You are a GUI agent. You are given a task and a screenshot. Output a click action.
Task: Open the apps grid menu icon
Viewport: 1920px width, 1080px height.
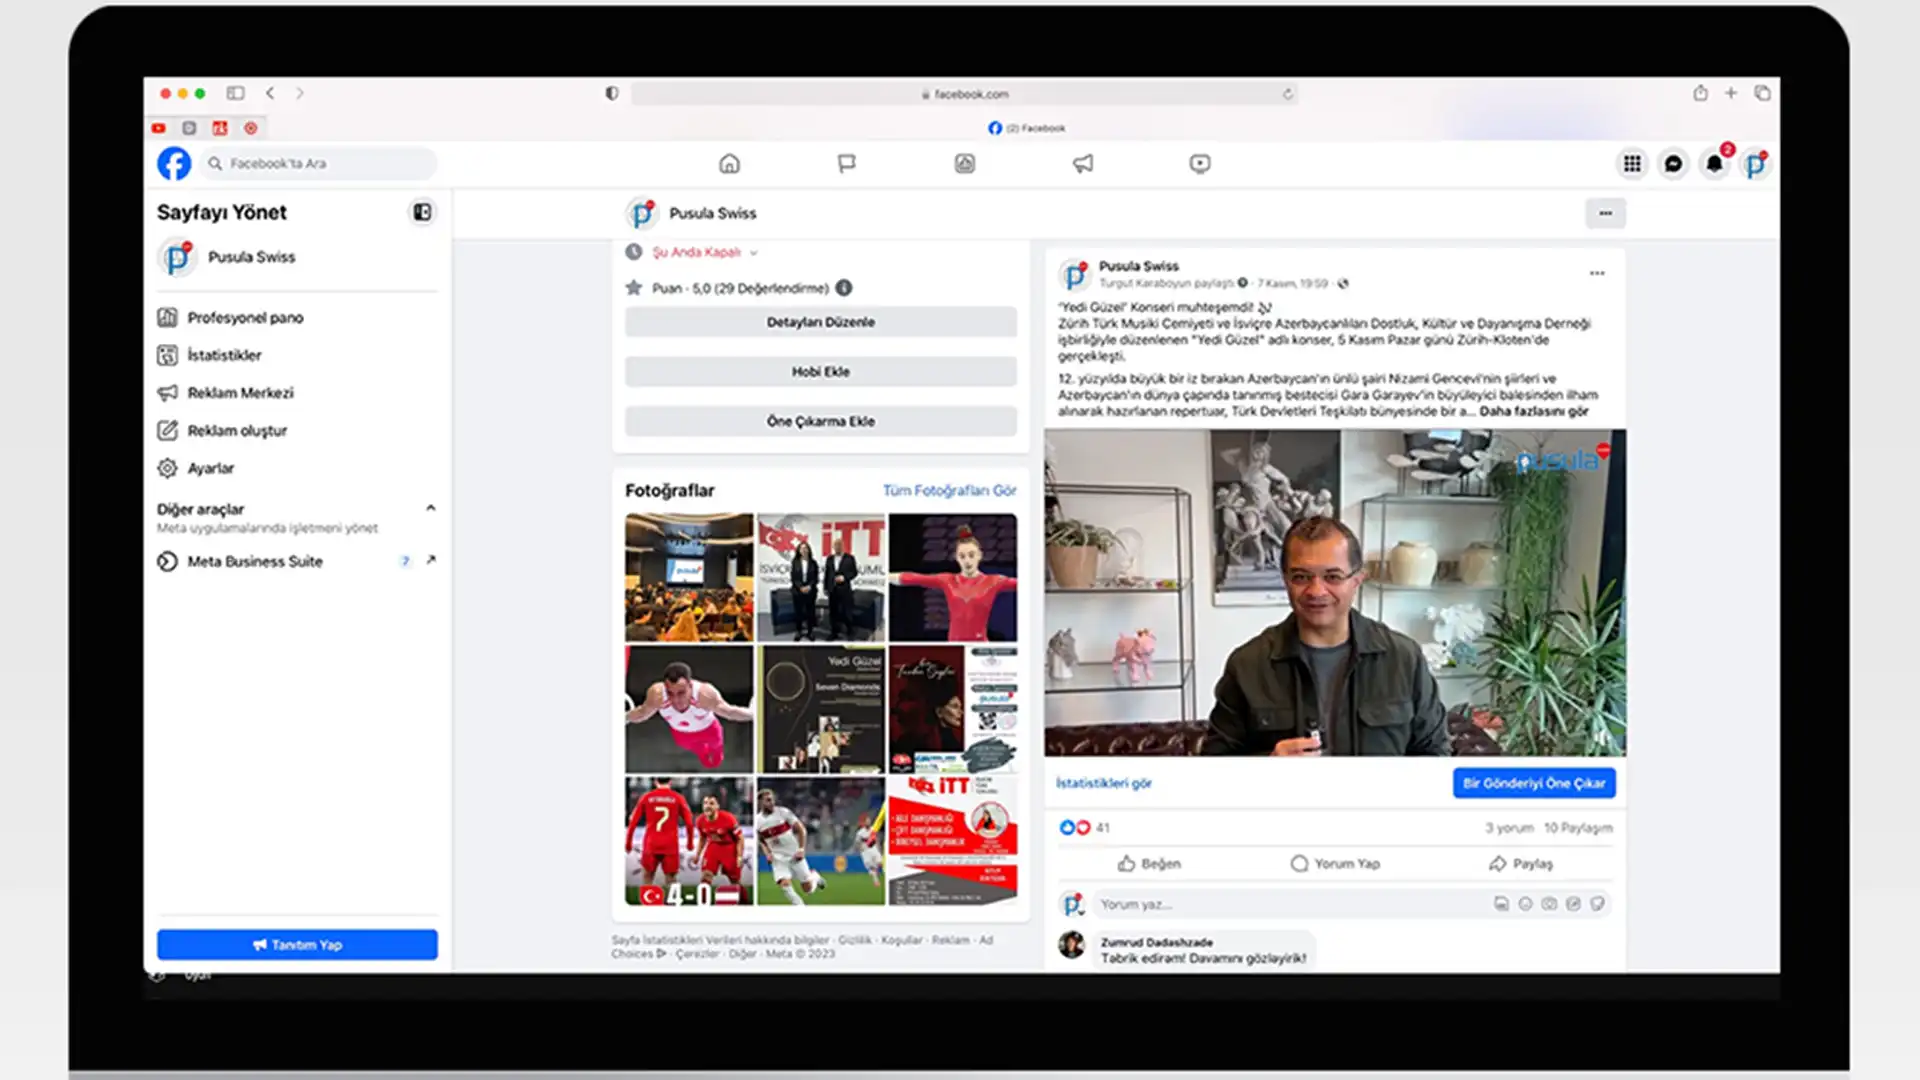(x=1632, y=164)
